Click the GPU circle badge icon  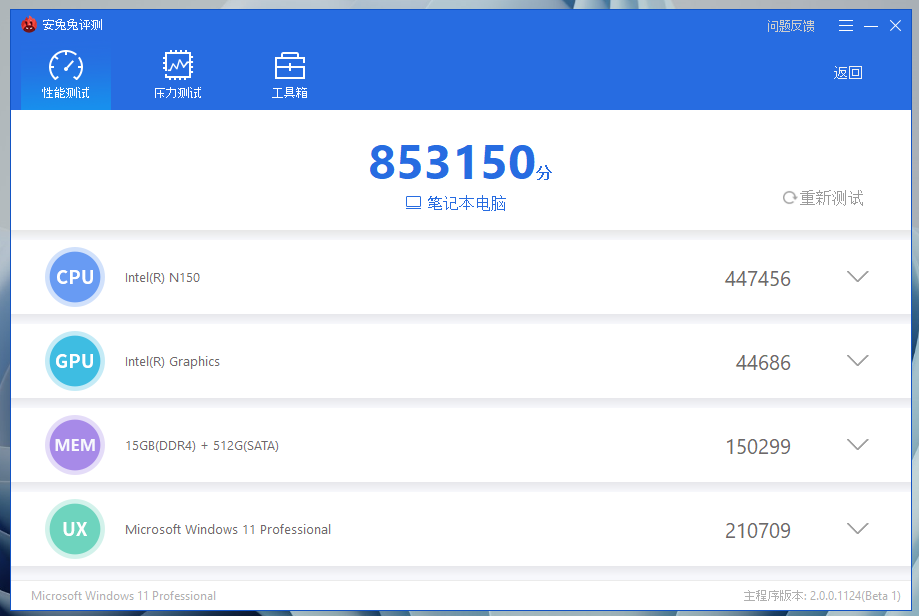click(75, 361)
